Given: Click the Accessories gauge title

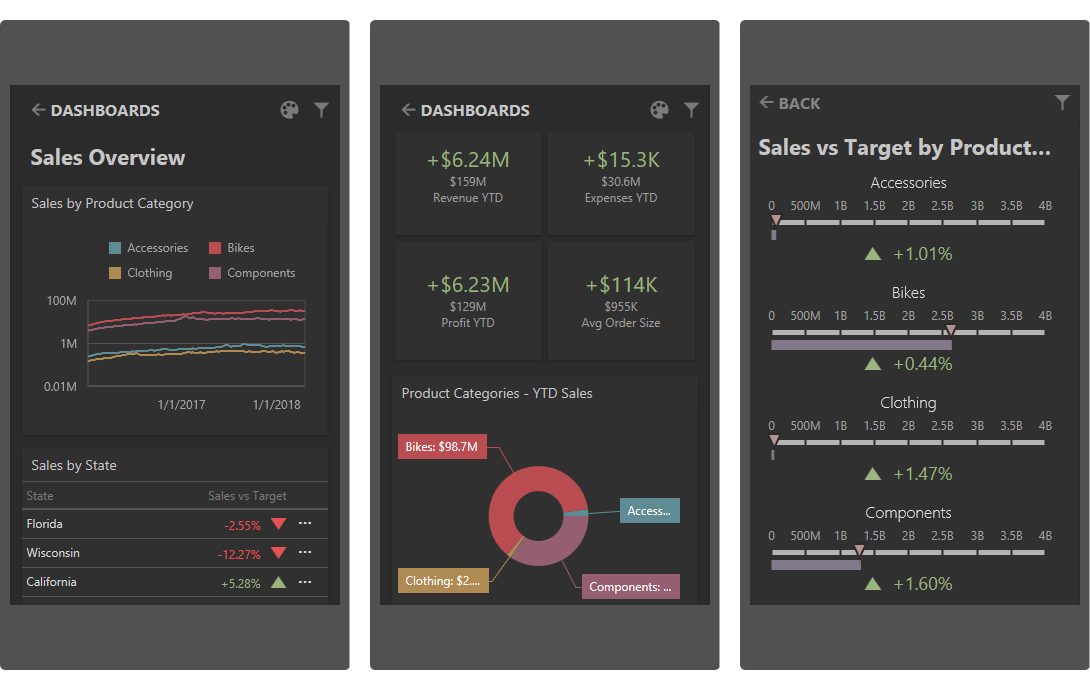Looking at the screenshot, I should coord(909,183).
